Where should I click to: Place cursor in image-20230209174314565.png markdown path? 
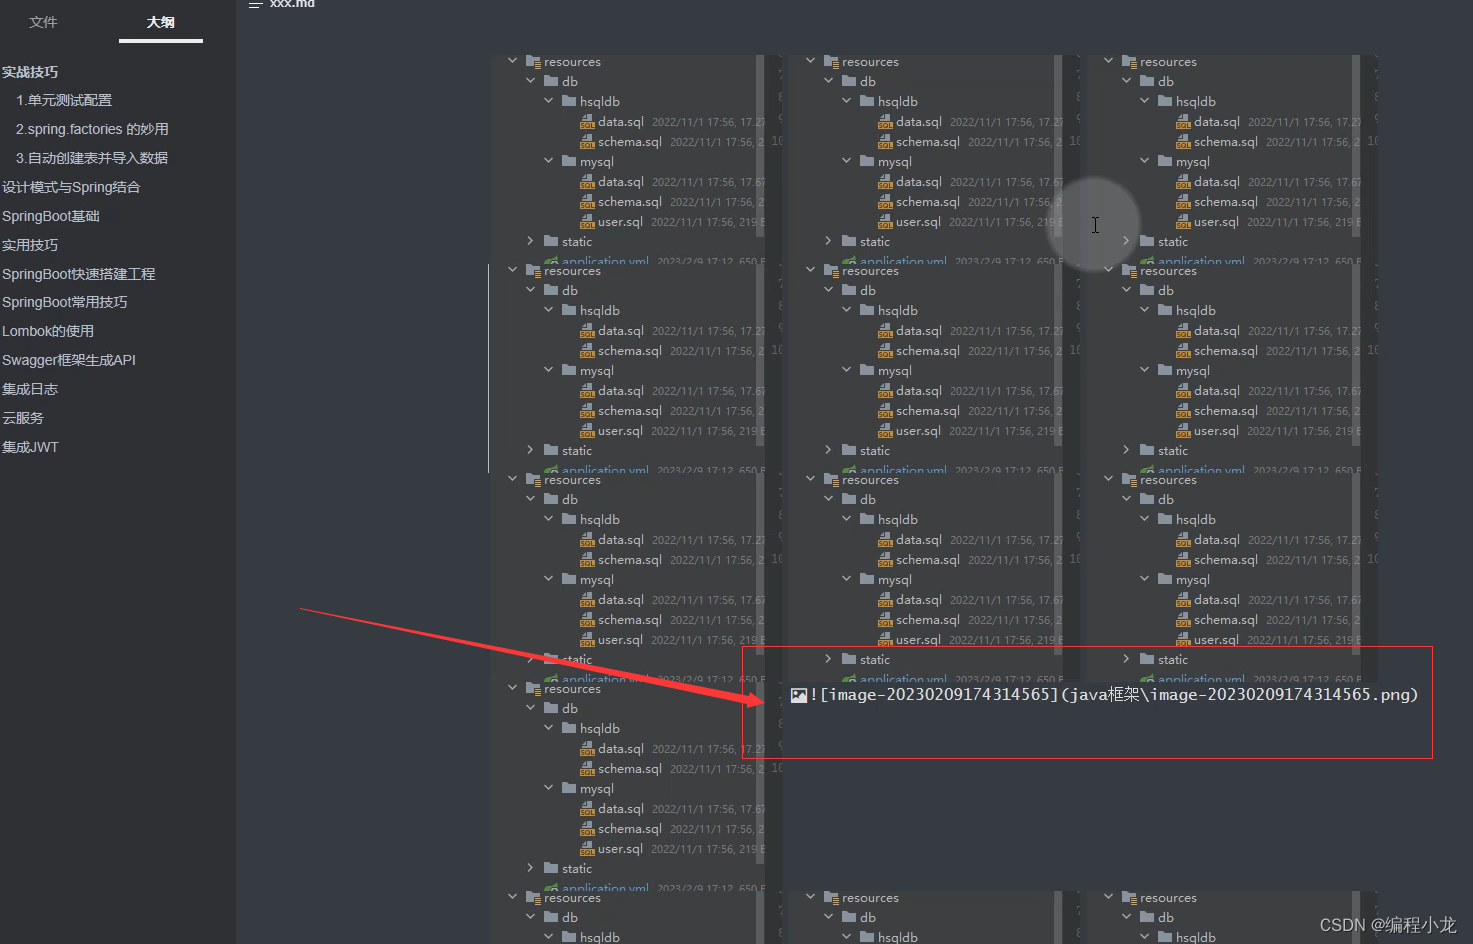[1114, 695]
